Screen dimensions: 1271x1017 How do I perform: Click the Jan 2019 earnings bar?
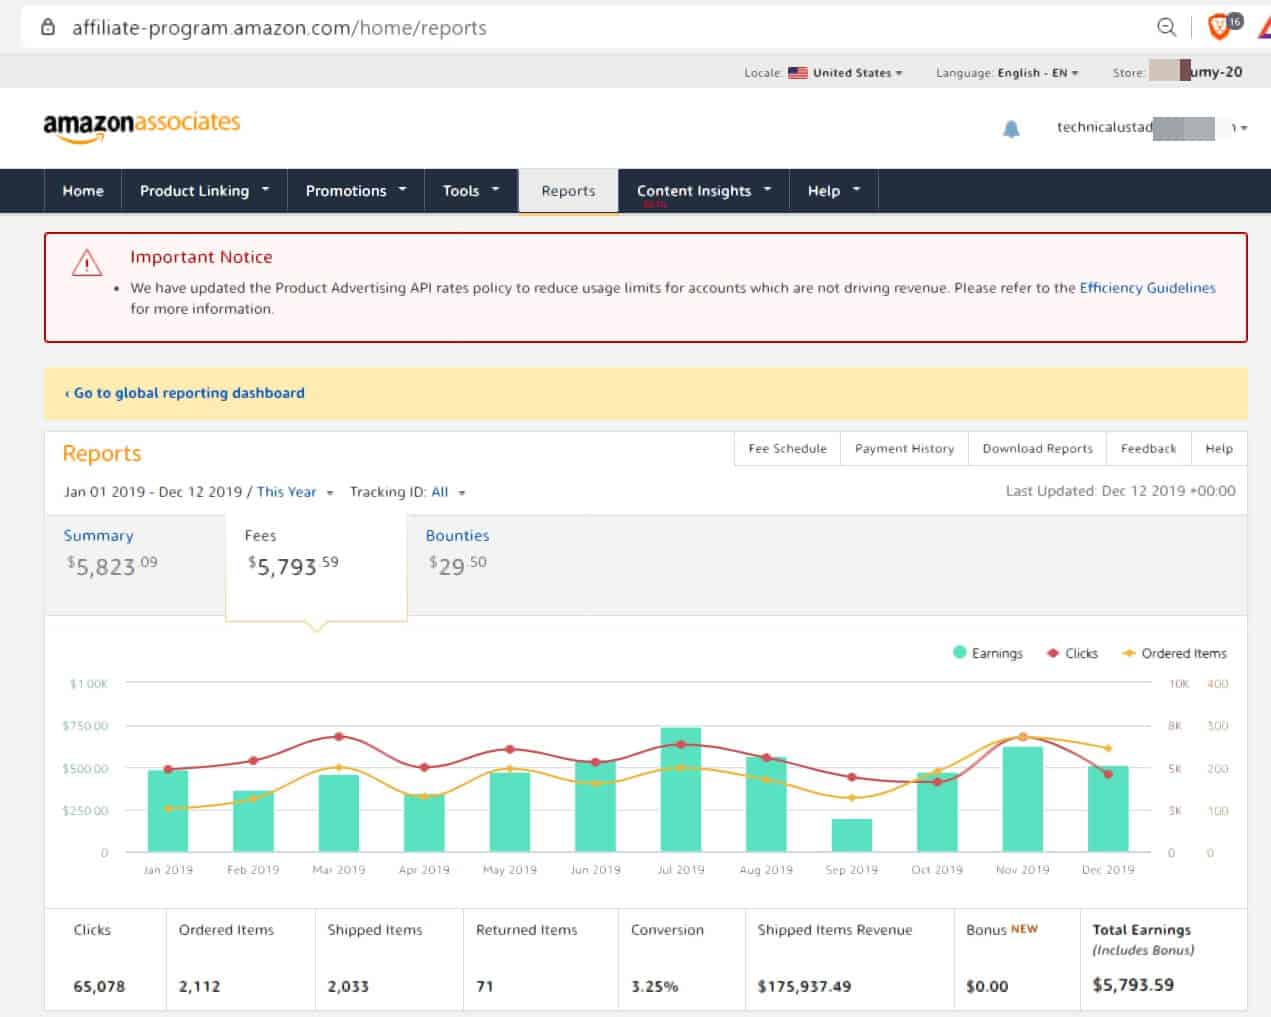click(x=168, y=811)
